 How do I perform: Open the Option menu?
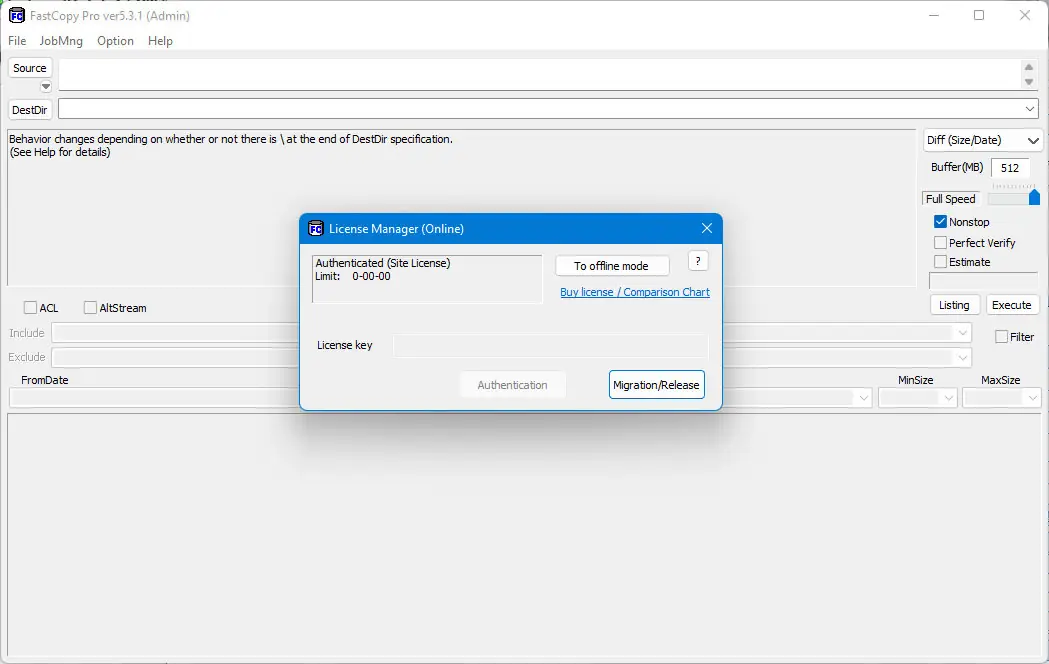pos(115,41)
